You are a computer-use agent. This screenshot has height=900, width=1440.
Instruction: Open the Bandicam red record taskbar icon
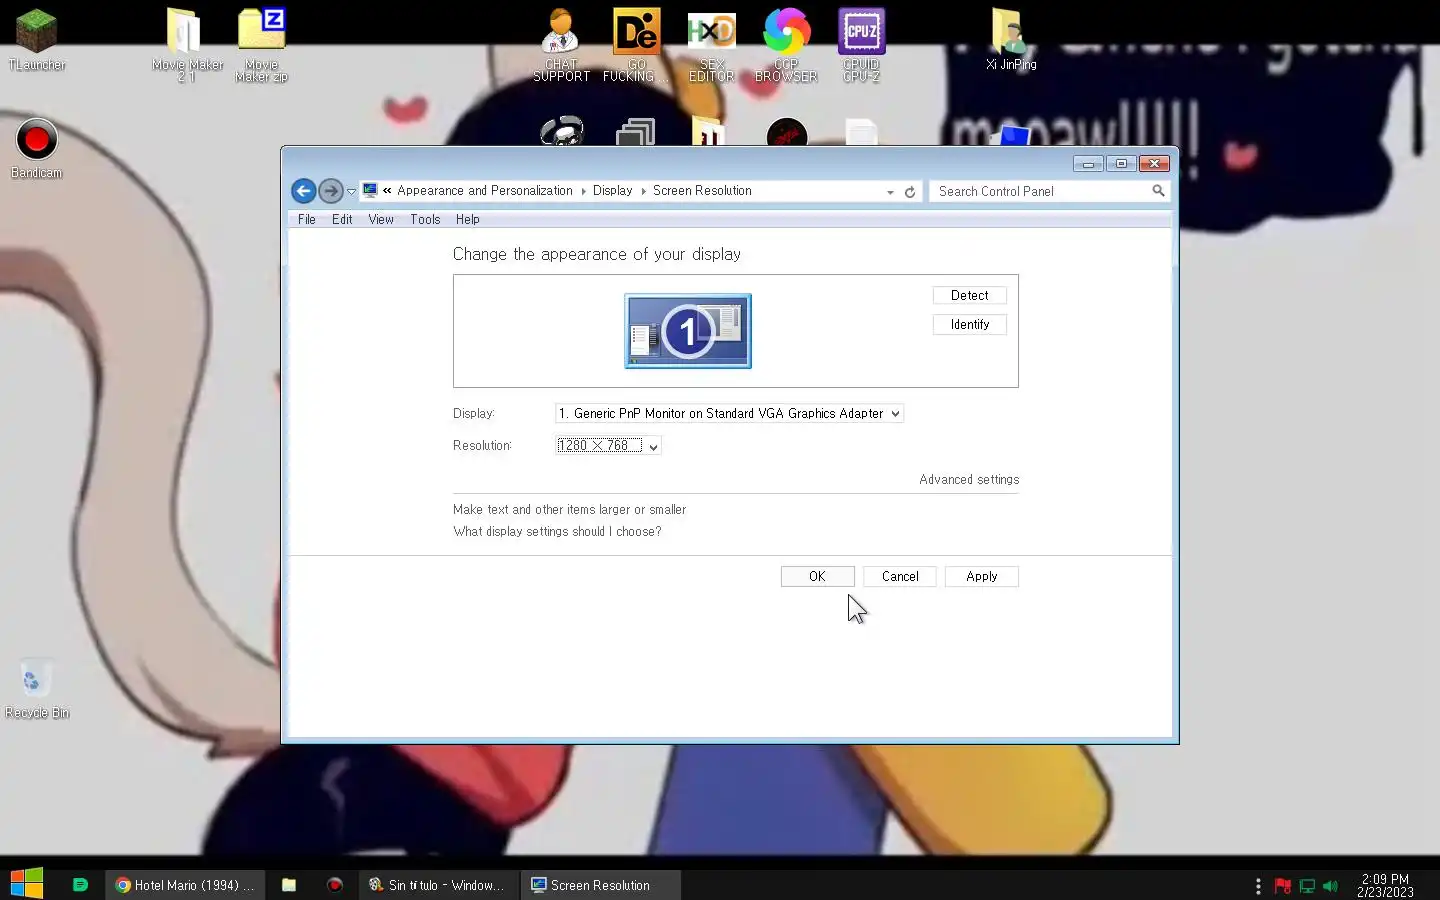[x=335, y=885]
